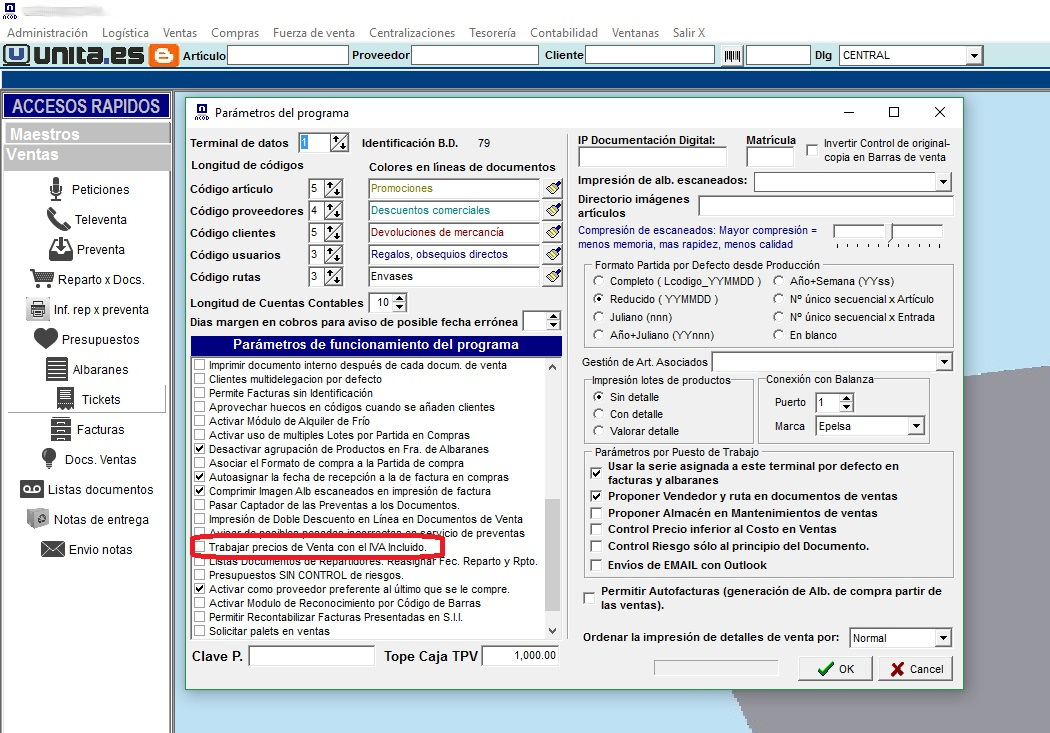Pick color for Envases line
Viewport: 1050px width, 733px height.
pyautogui.click(x=553, y=276)
